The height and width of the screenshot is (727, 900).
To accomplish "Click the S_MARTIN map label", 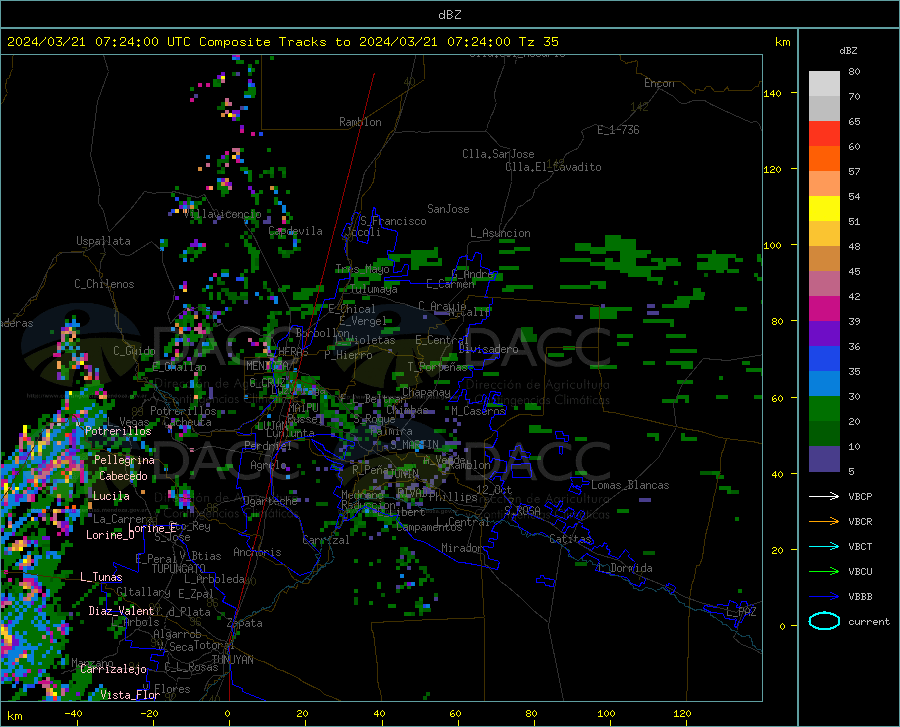I will 414,444.
